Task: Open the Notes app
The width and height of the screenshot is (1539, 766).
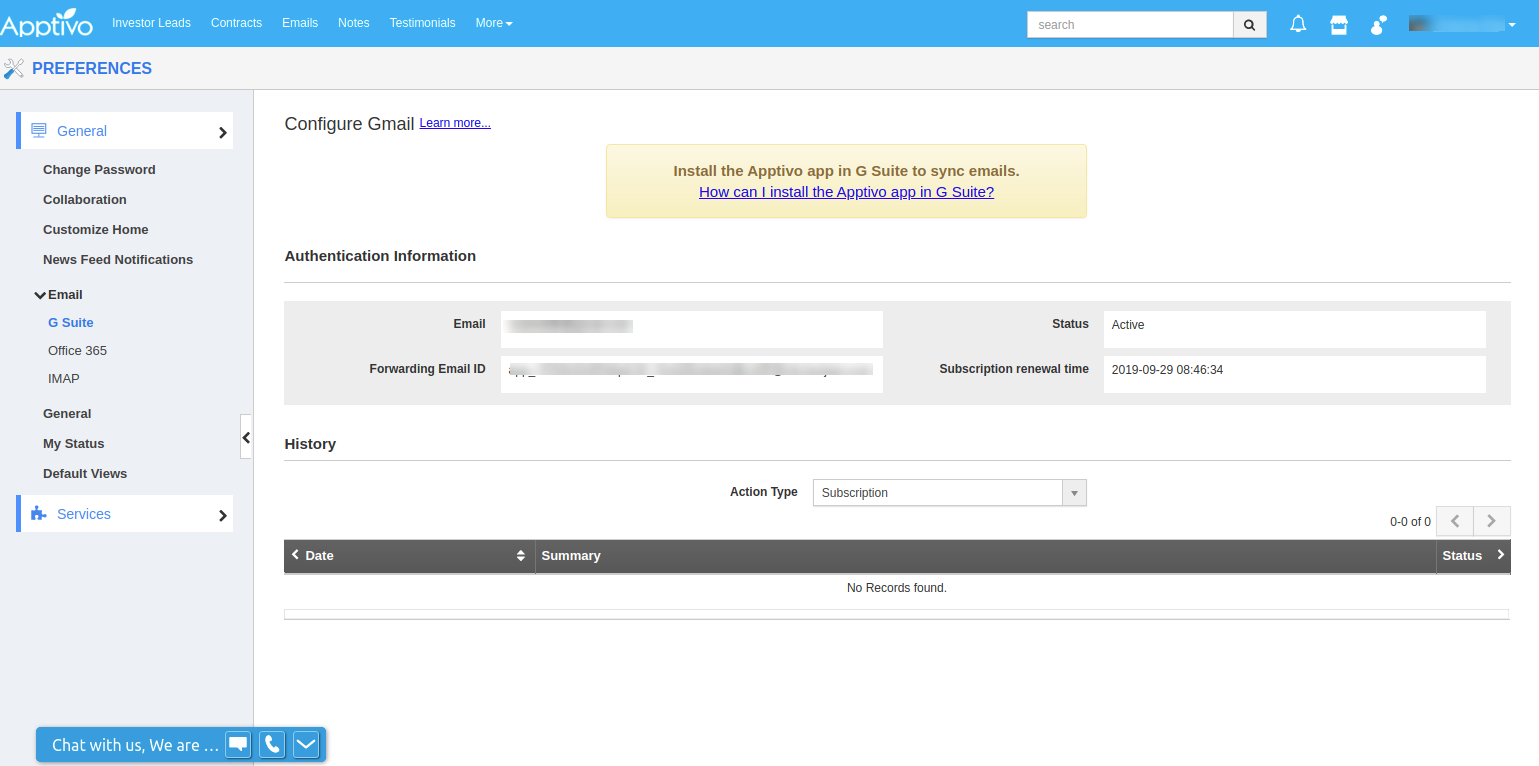Action: [x=353, y=23]
